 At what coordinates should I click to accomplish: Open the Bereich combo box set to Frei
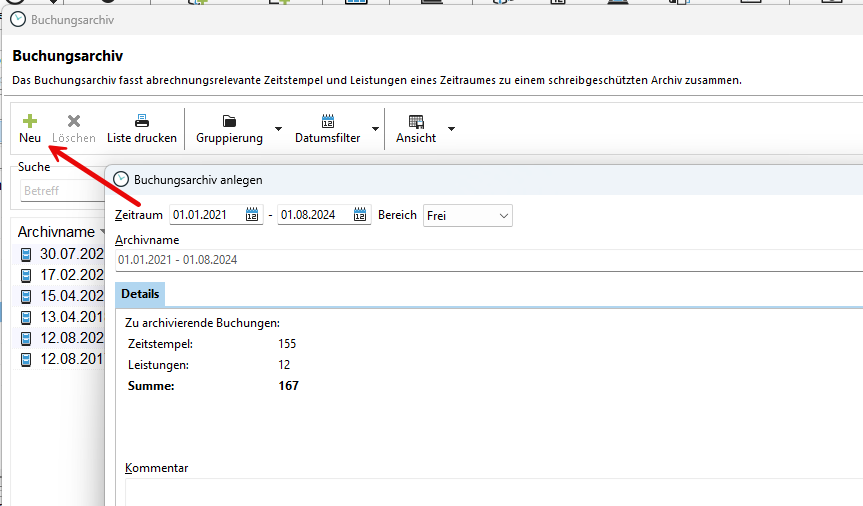point(467,215)
